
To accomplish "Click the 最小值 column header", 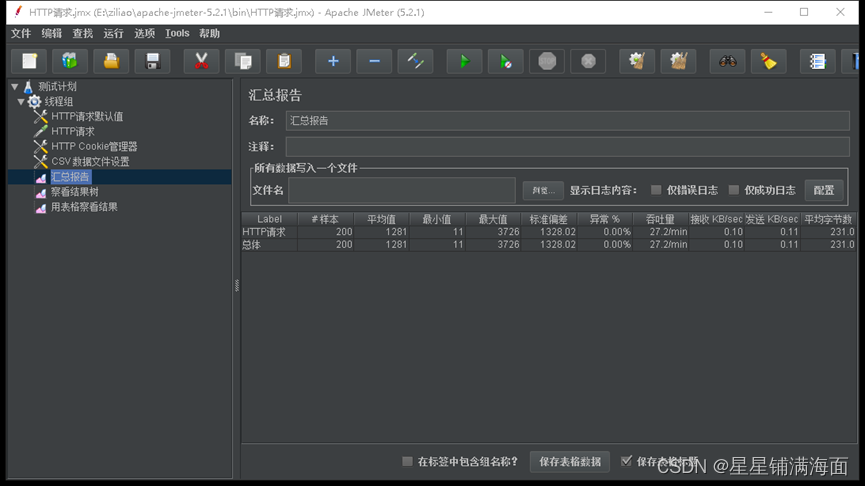I will [437, 220].
